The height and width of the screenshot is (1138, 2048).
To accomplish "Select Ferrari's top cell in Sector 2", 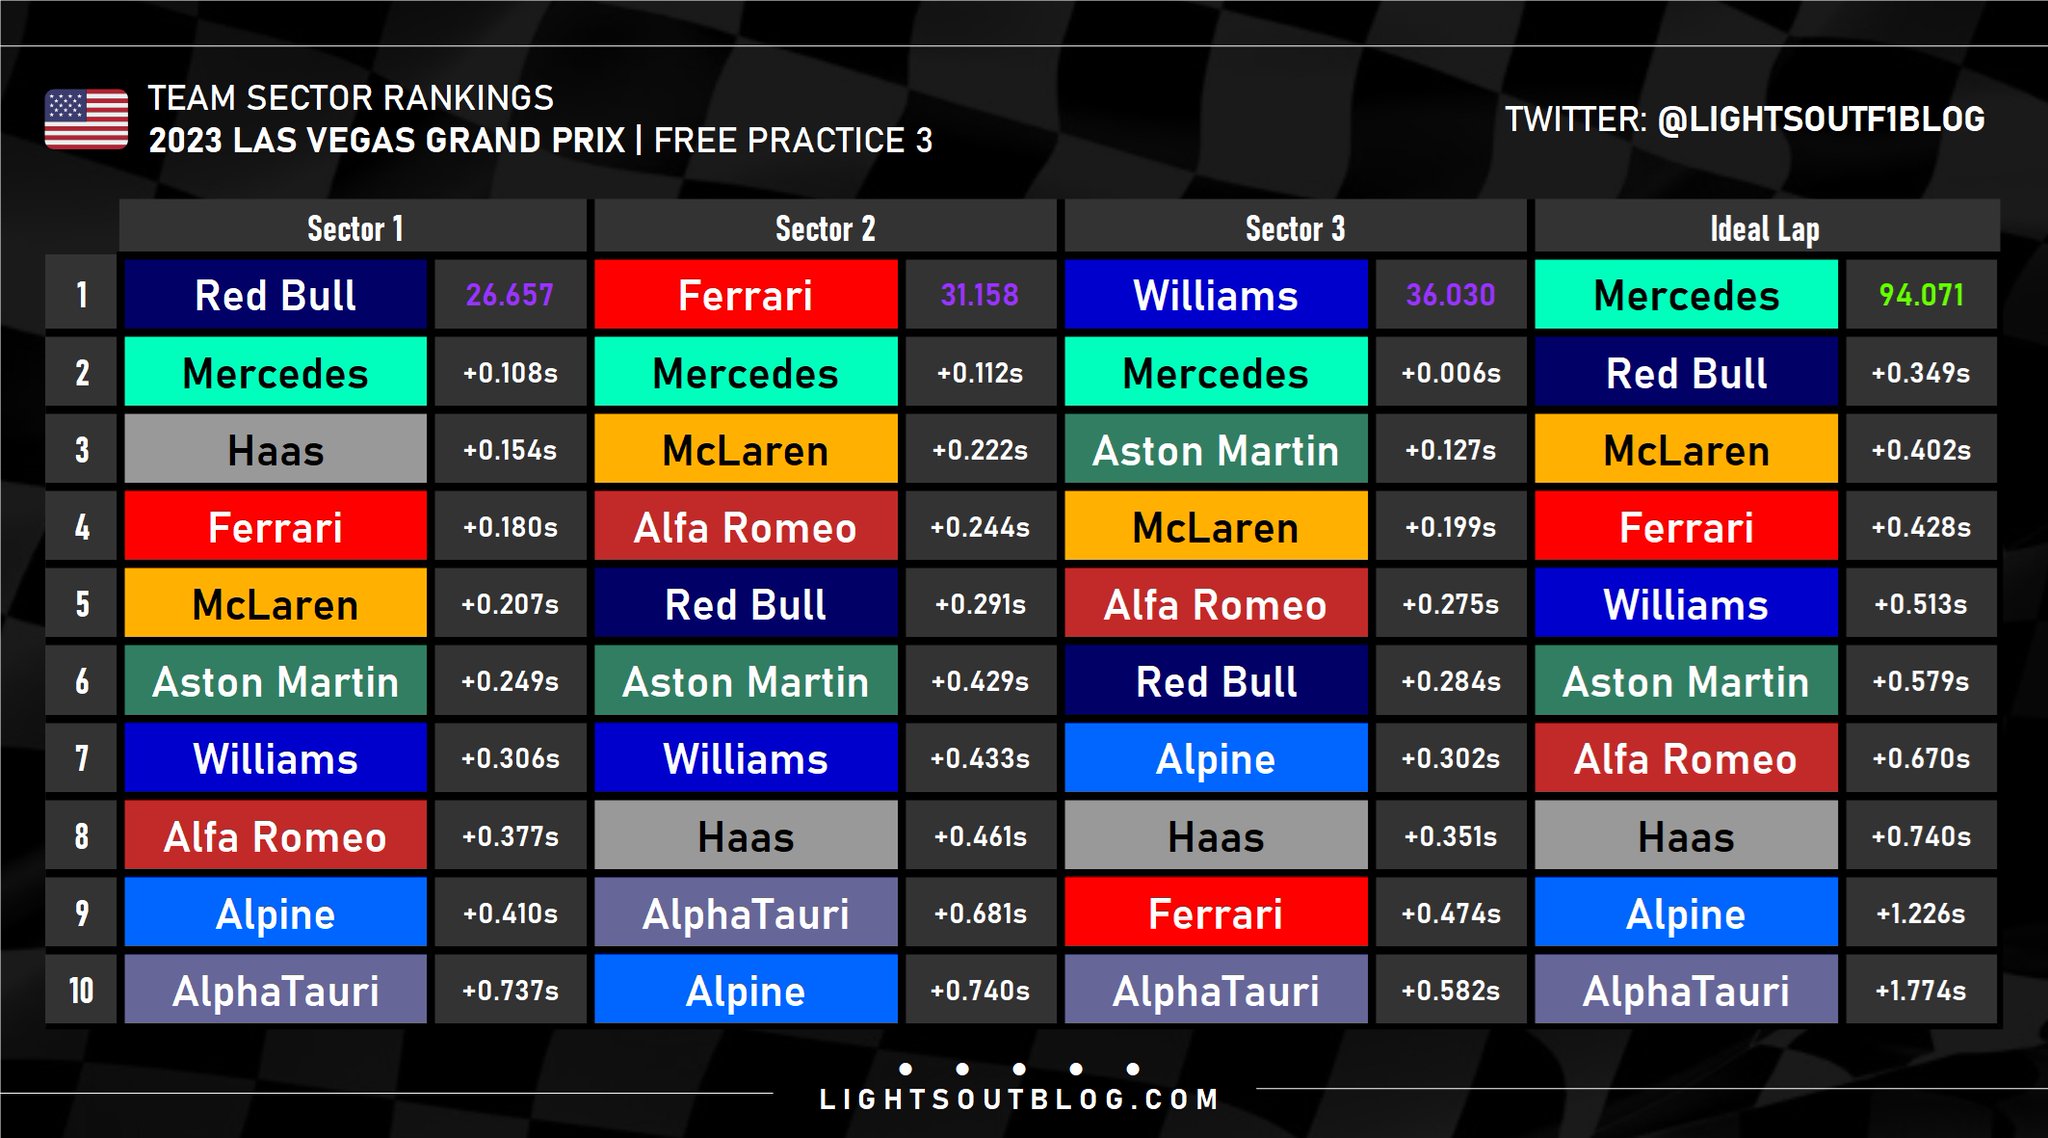I will (745, 295).
